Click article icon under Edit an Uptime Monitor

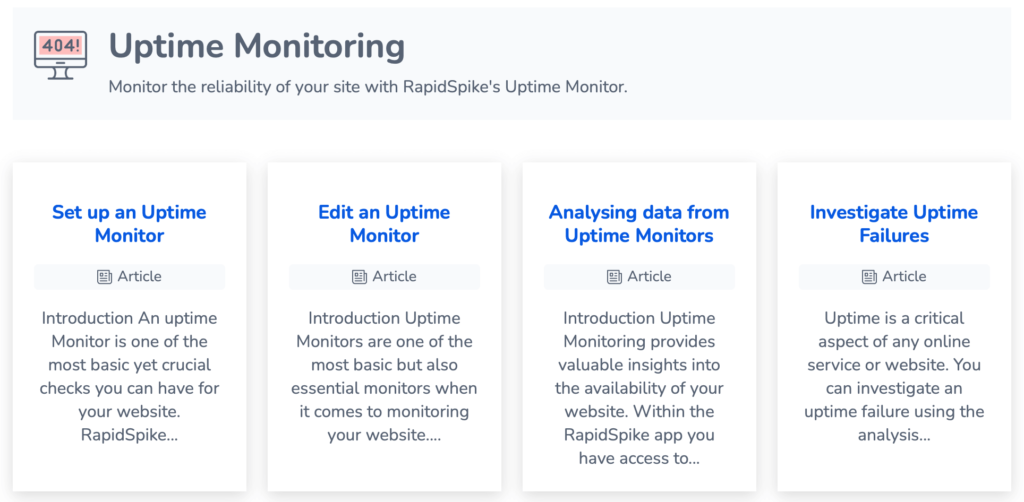[359, 277]
